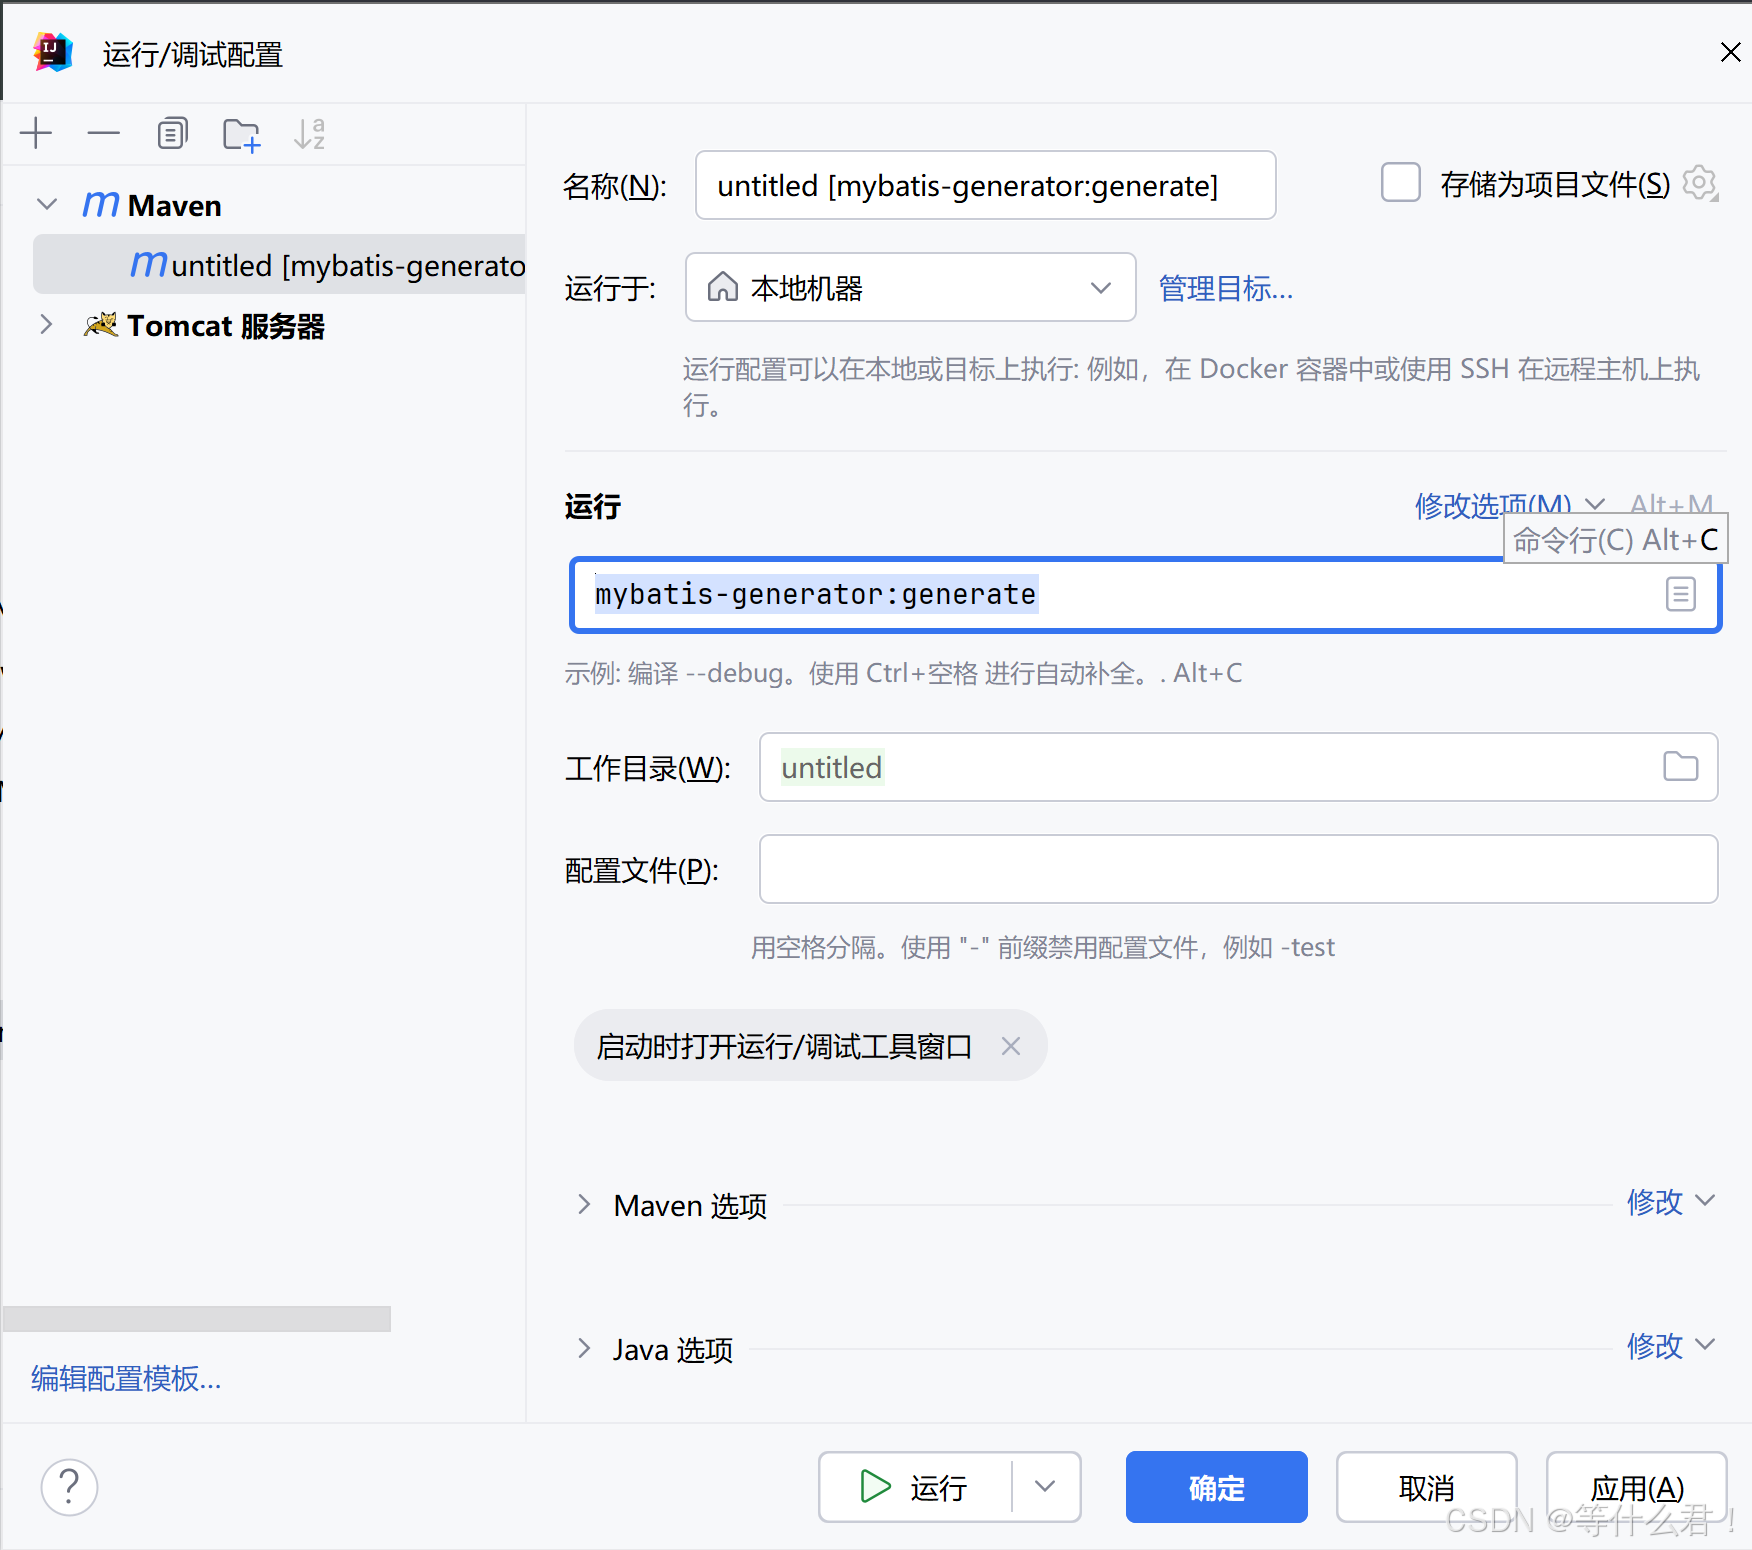Open the help question mark icon
This screenshot has width=1752, height=1550.
[68, 1487]
